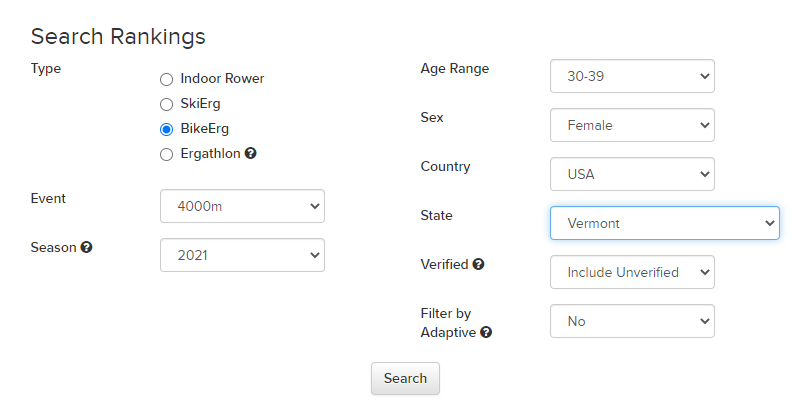Open the Event dropdown showing 4000m
Viewport: 801px width, 401px height.
coord(242,206)
